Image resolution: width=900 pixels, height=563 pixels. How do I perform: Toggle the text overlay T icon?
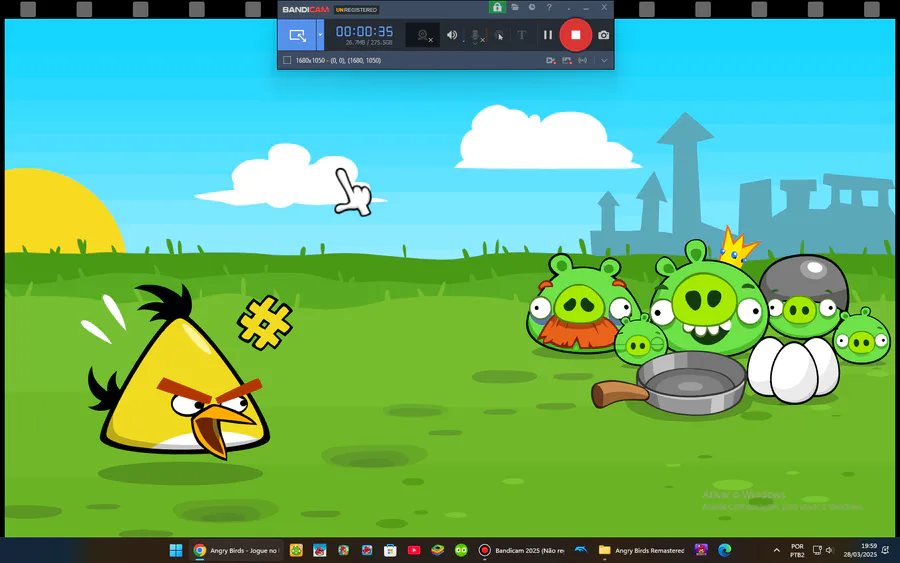(x=522, y=35)
